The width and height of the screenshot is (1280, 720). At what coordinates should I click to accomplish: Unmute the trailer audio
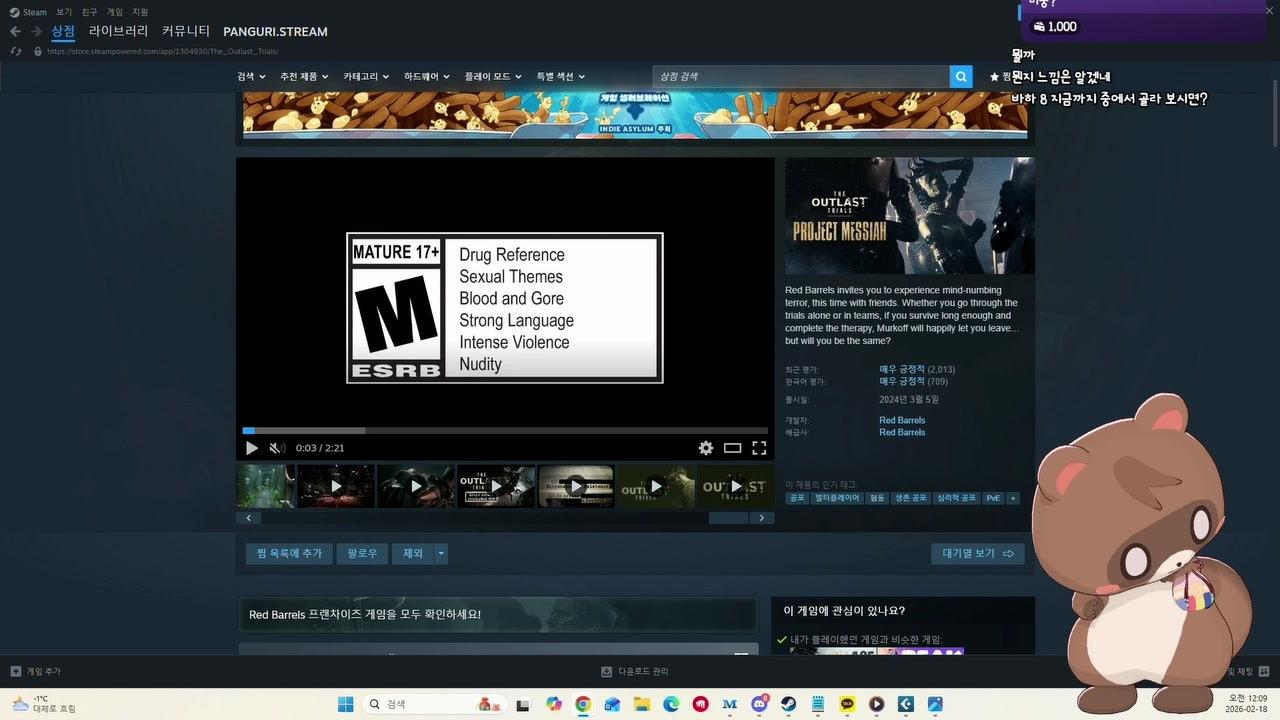[277, 448]
